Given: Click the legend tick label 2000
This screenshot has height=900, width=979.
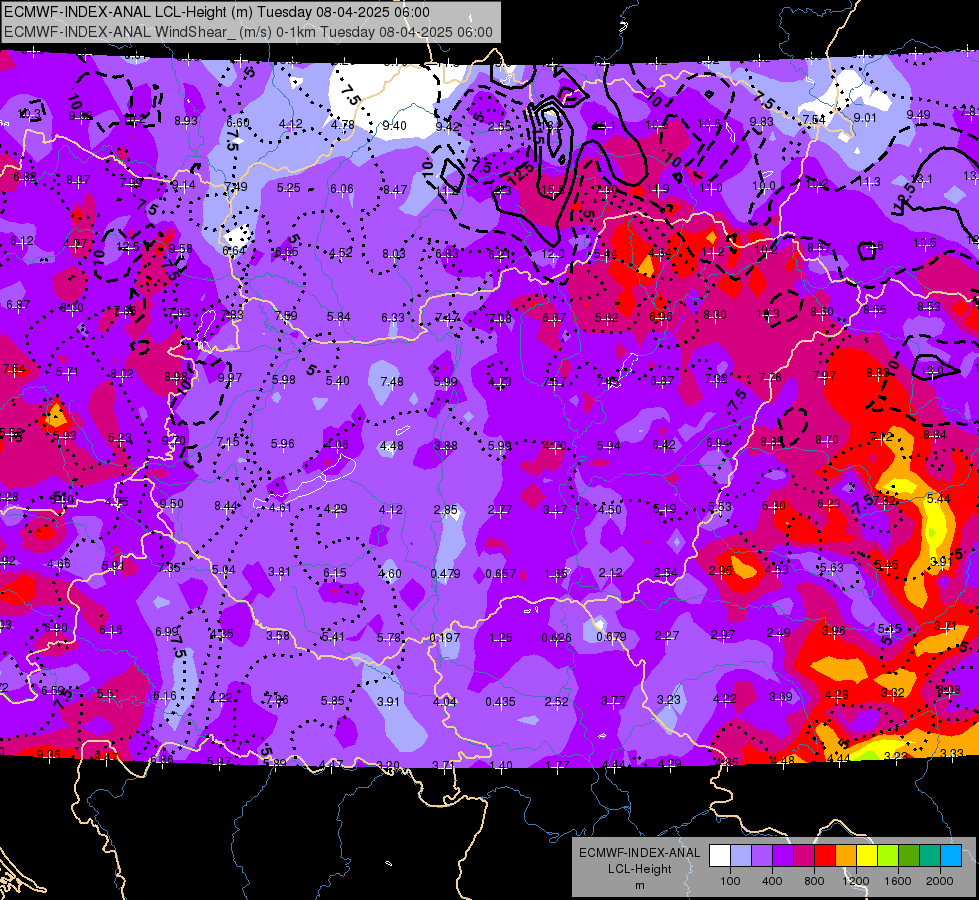Looking at the screenshot, I should click(940, 881).
